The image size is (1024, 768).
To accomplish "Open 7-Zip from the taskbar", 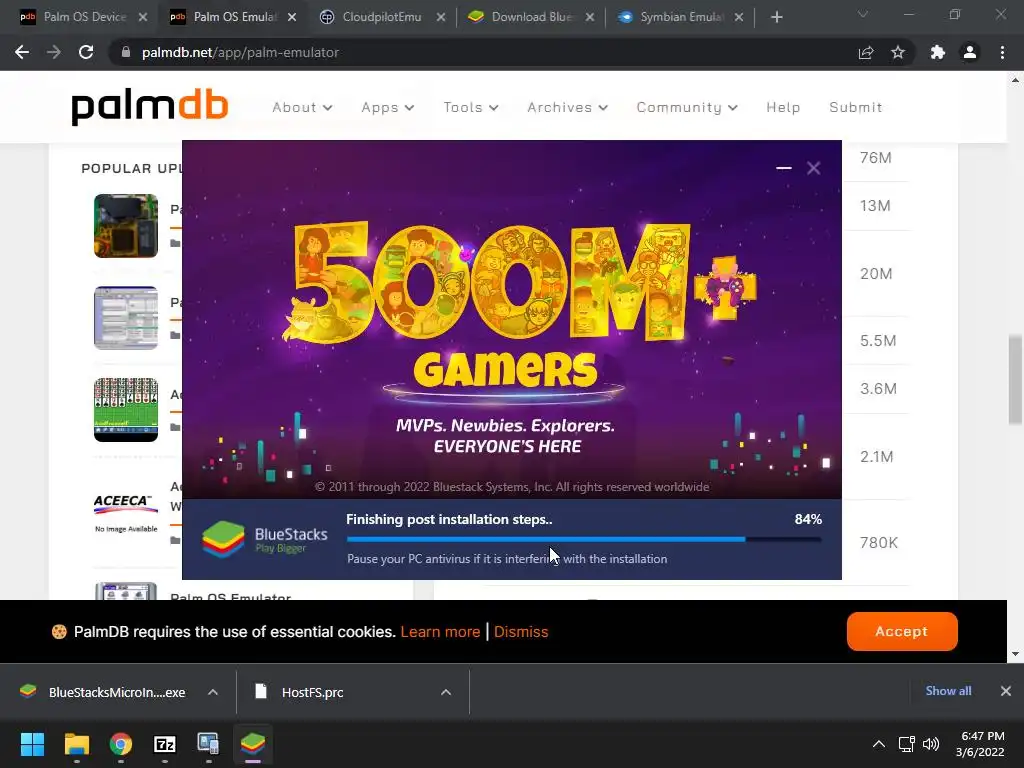I will pos(165,744).
